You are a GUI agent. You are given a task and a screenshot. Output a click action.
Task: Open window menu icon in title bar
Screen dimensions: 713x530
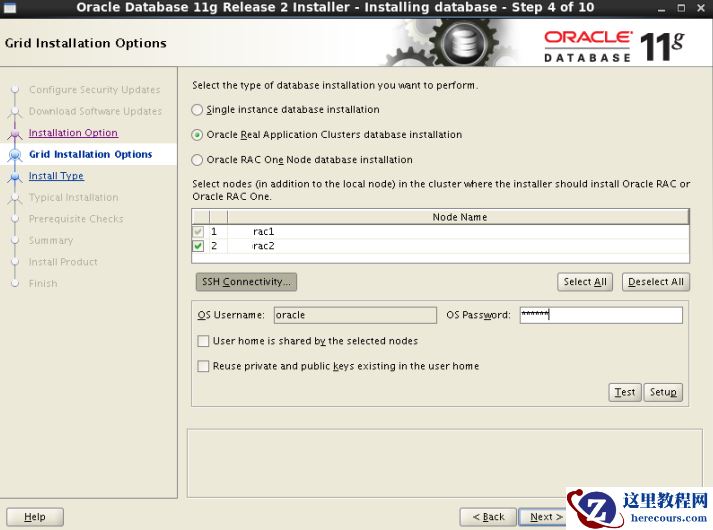coord(9,7)
